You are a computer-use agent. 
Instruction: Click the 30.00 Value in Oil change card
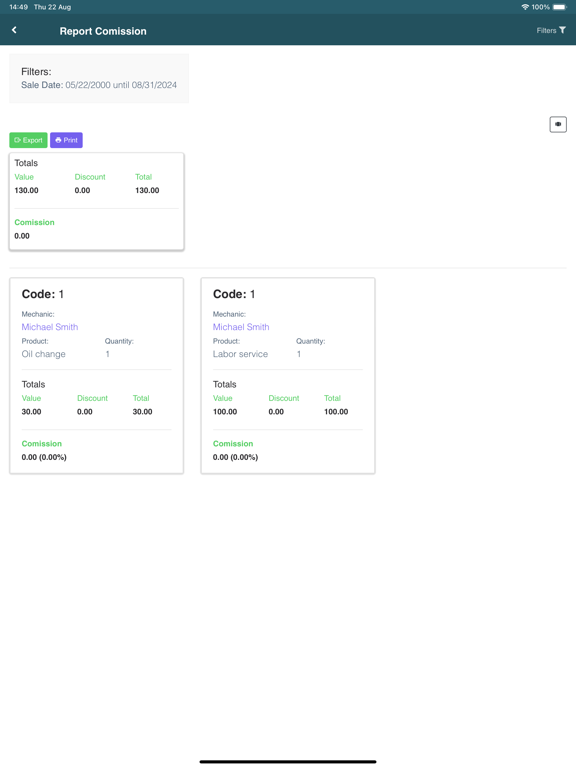(31, 412)
